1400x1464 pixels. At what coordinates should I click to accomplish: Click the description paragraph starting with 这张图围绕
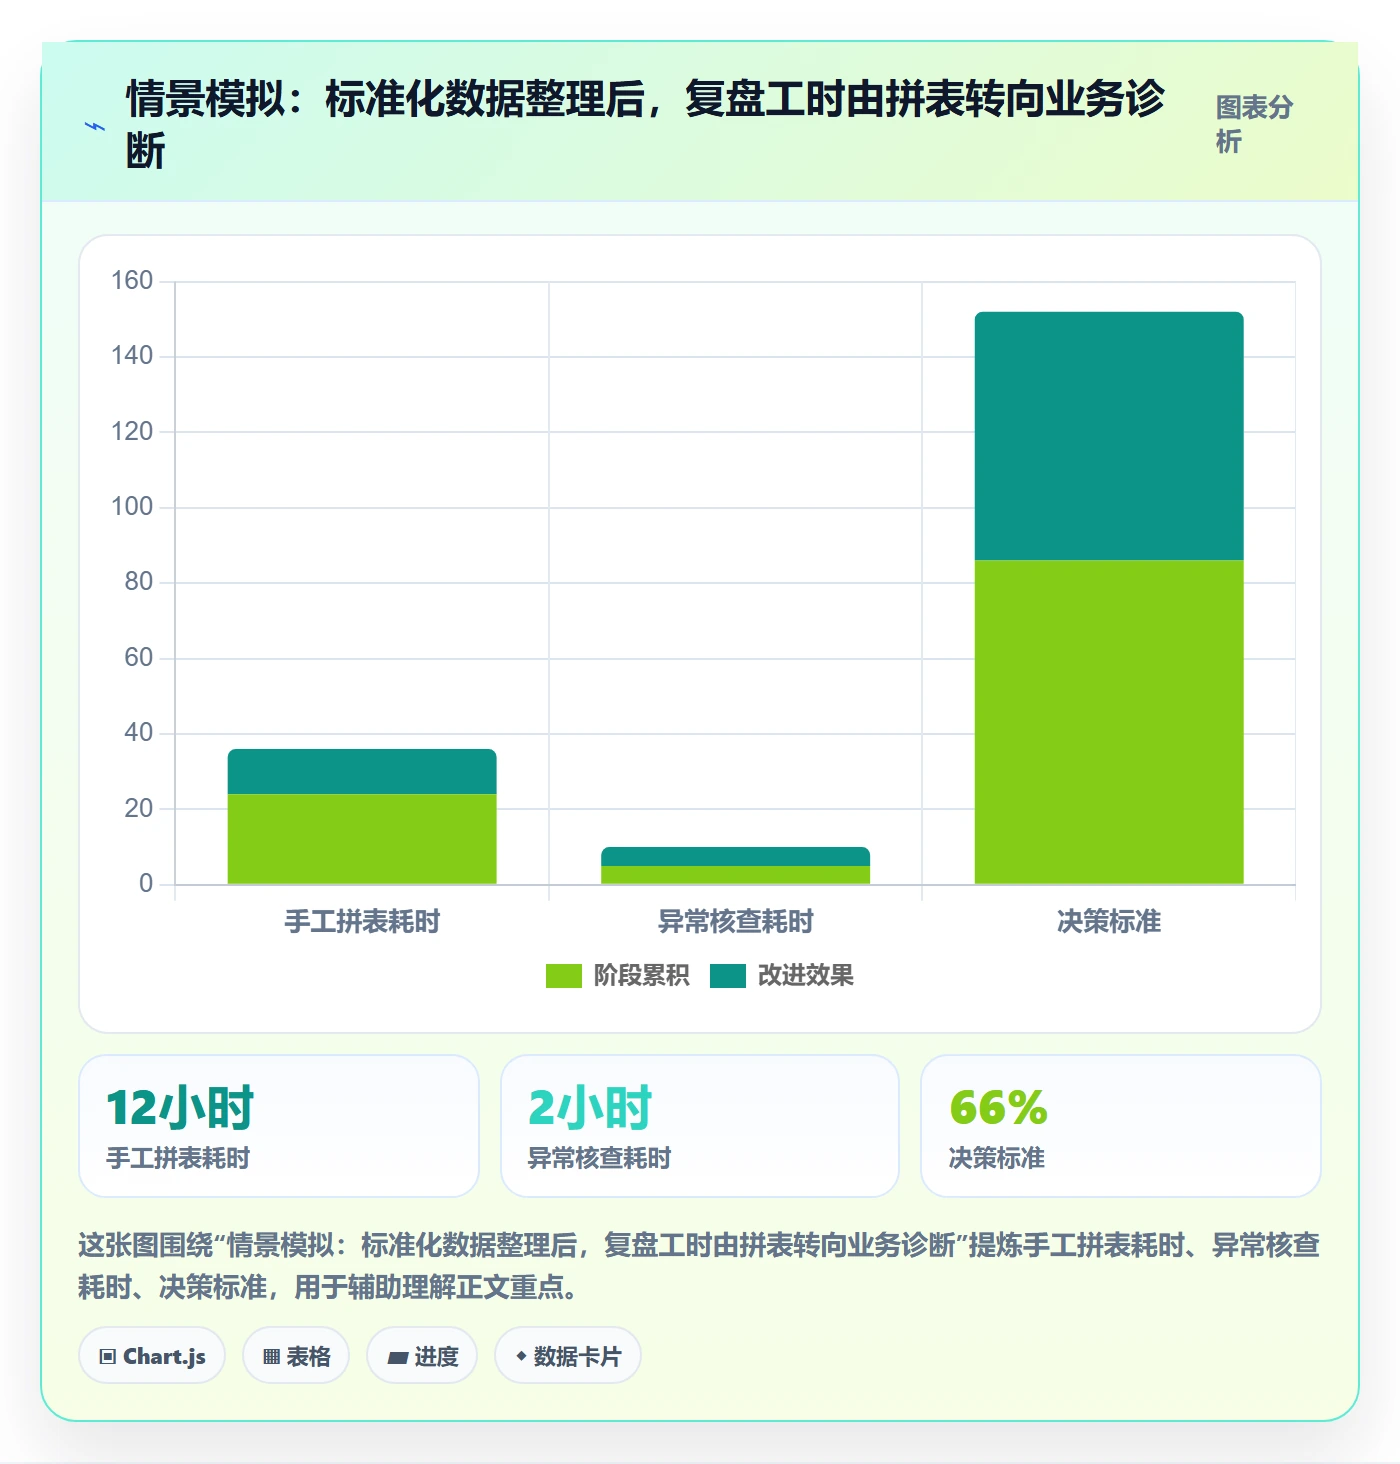(699, 1266)
